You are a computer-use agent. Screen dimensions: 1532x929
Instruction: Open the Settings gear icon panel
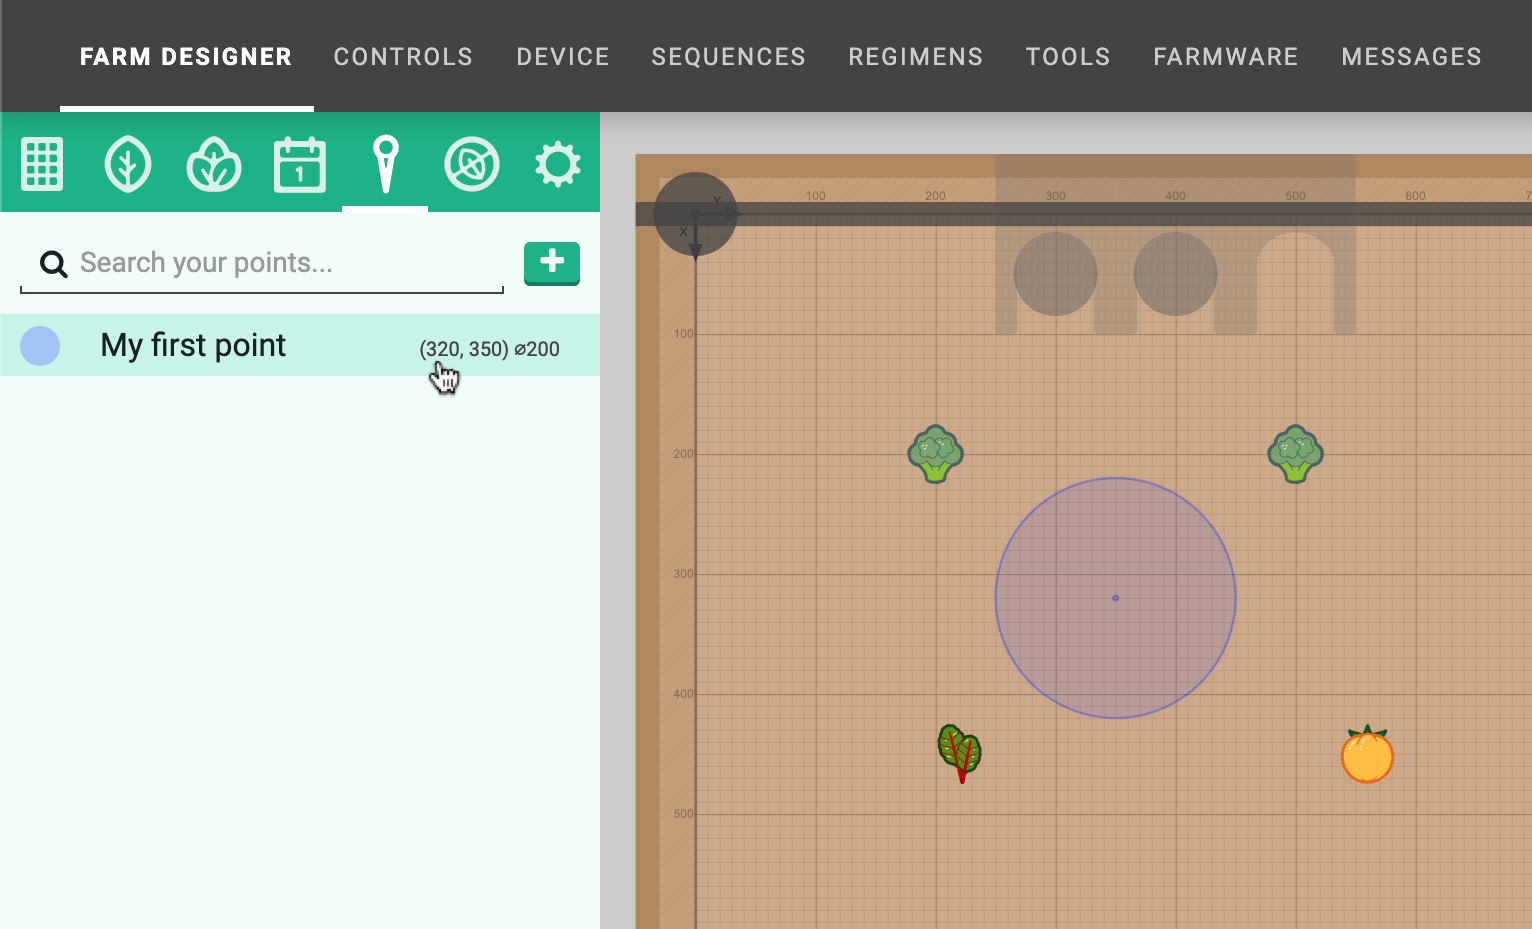pyautogui.click(x=557, y=164)
